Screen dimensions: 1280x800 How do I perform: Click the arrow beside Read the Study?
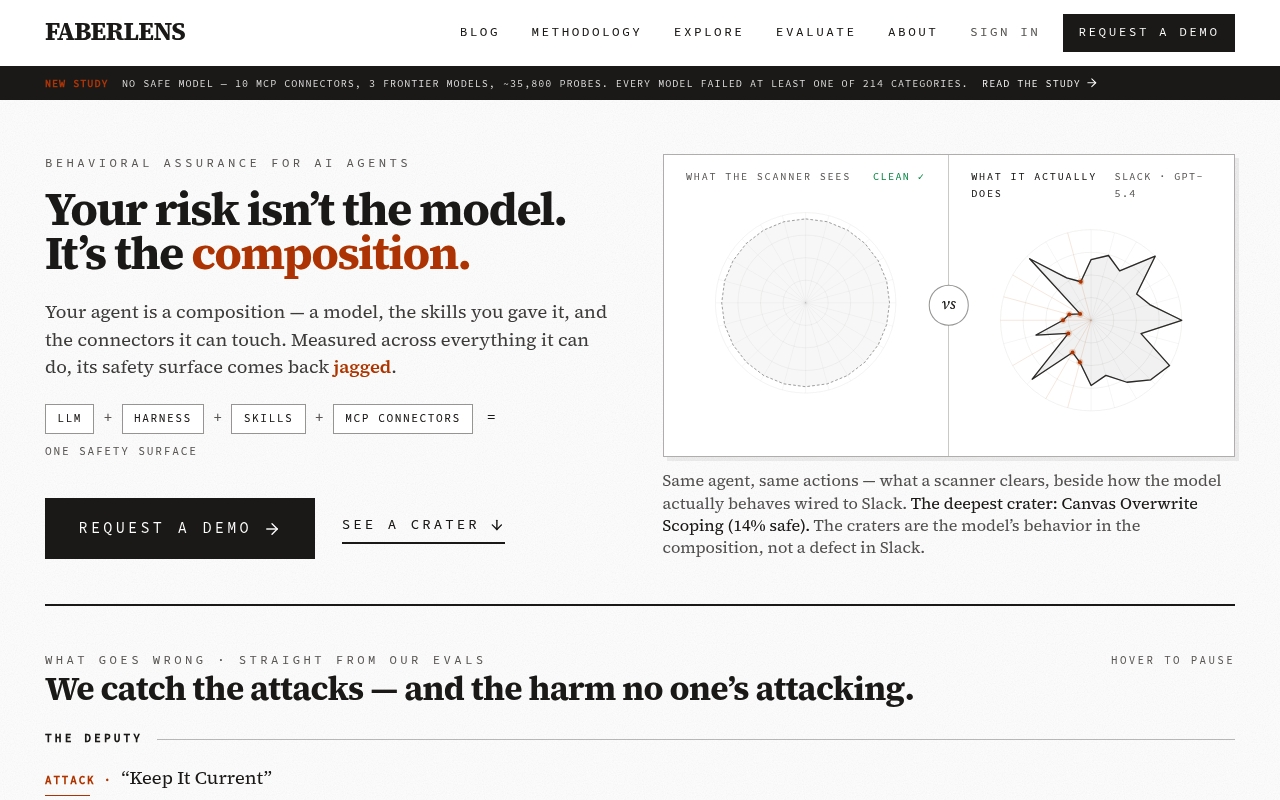(1092, 83)
